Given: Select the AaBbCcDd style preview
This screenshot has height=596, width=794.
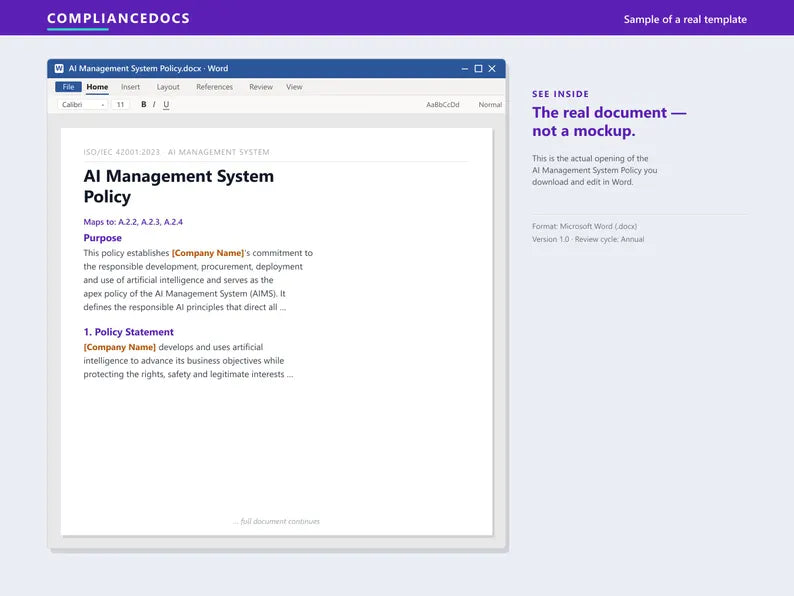Looking at the screenshot, I should [443, 104].
